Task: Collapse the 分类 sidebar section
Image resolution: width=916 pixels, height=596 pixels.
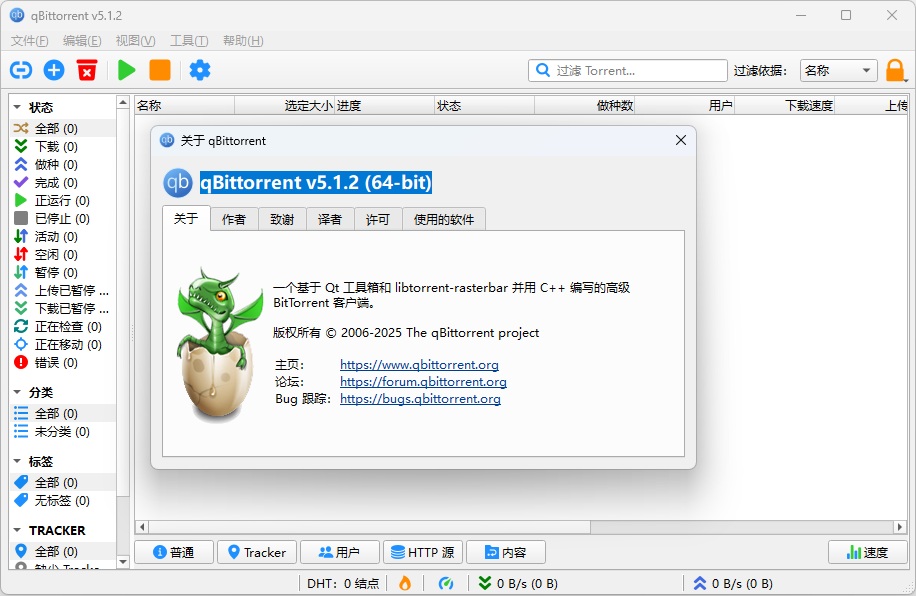Action: tap(17, 392)
